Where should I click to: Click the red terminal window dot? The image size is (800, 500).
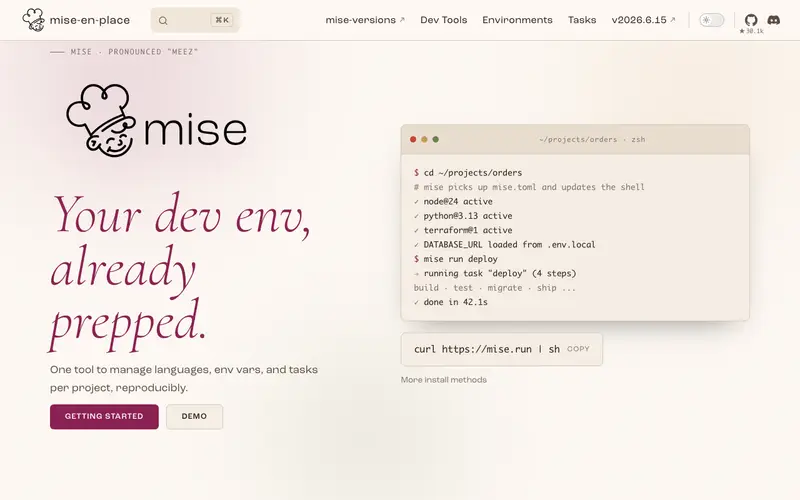tap(413, 139)
